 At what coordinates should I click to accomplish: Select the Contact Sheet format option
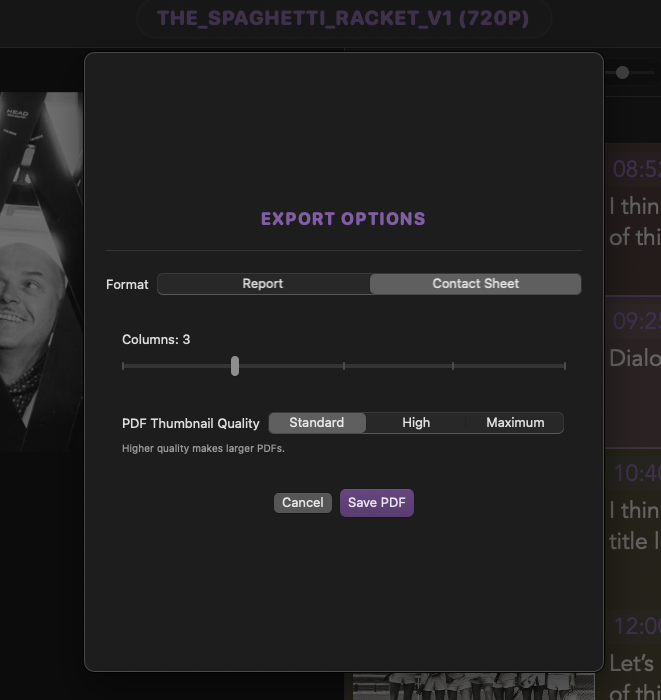[x=475, y=284]
